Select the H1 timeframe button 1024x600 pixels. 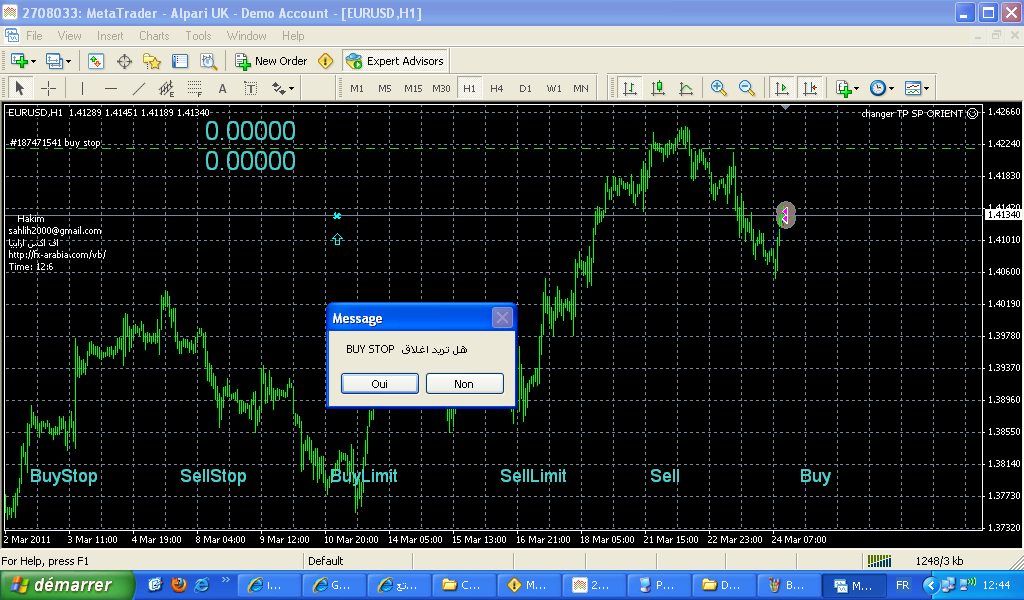[469, 88]
